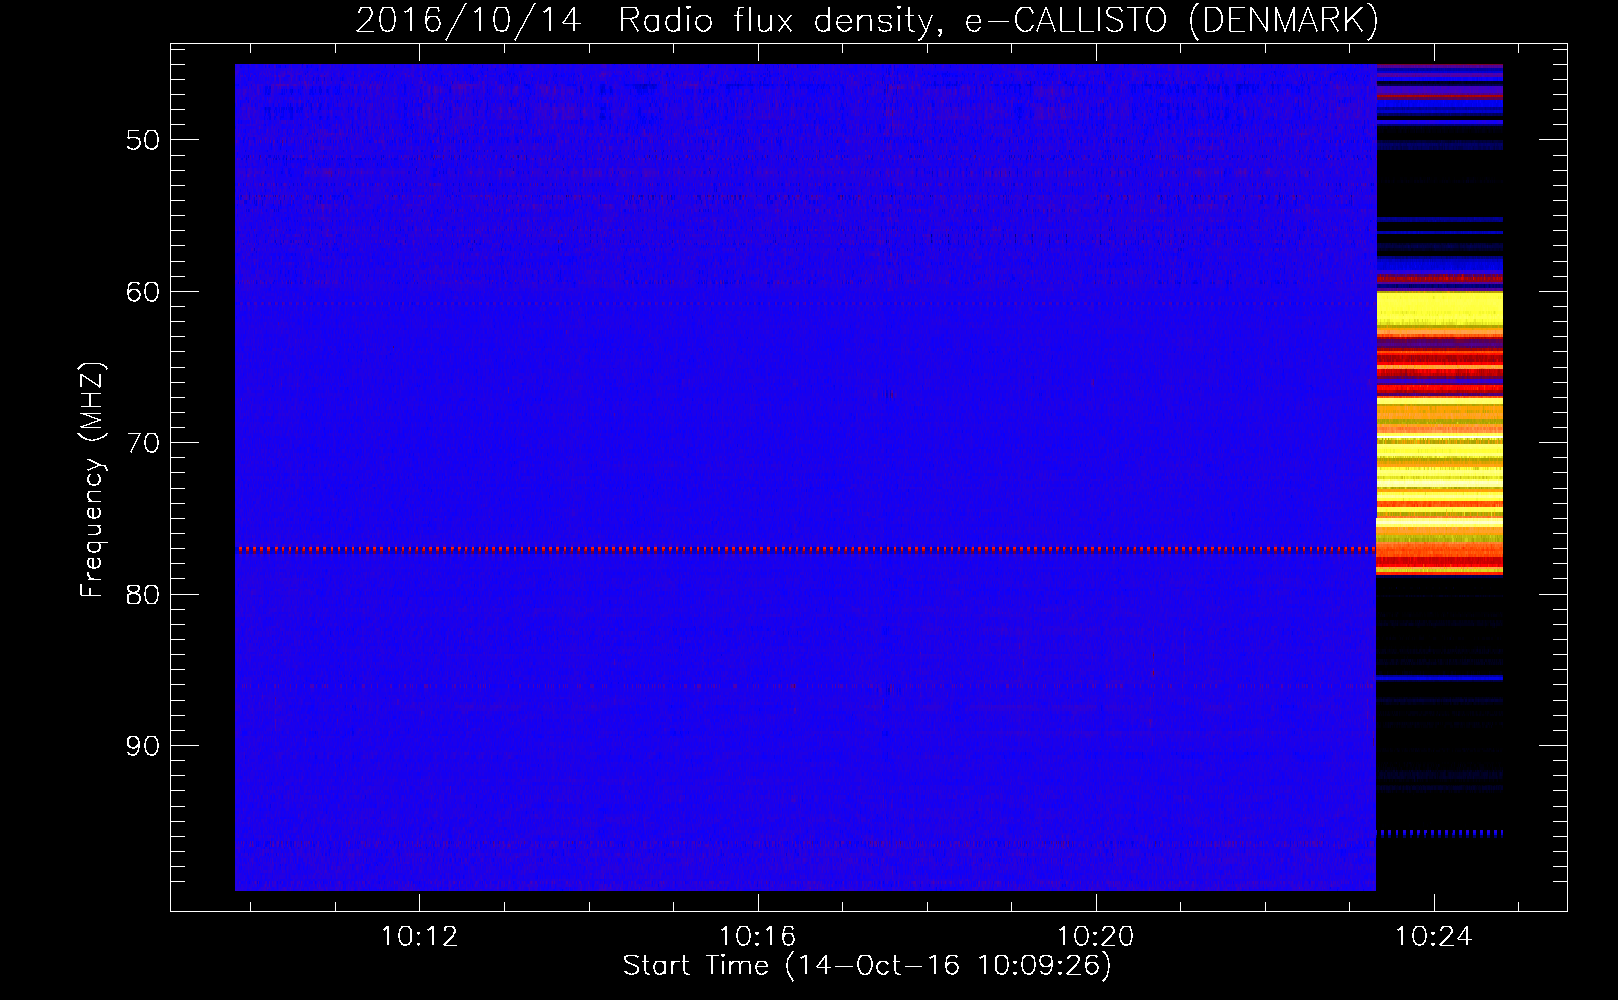Click the plot title "Radio flux density, e-CALLISTO (DENMARK)"
Image resolution: width=1618 pixels, height=1000 pixels.
coord(998,20)
